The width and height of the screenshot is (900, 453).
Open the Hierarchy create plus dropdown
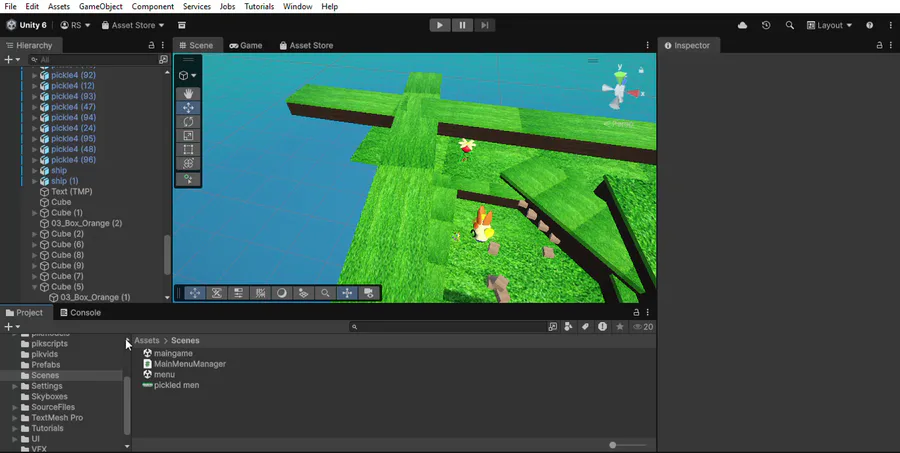pyautogui.click(x=12, y=60)
